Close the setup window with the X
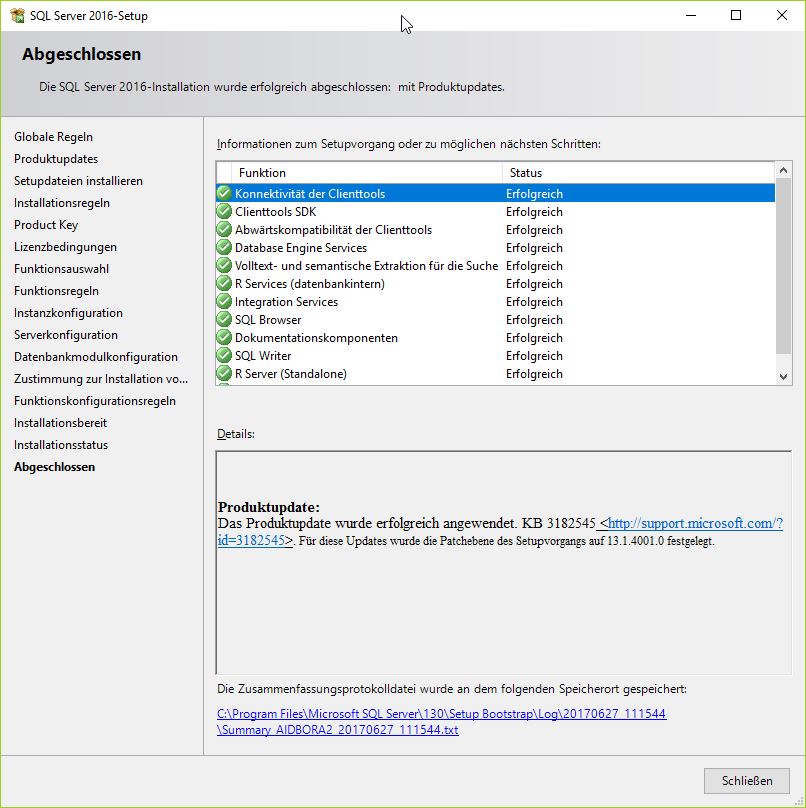This screenshot has width=806, height=808. click(782, 15)
